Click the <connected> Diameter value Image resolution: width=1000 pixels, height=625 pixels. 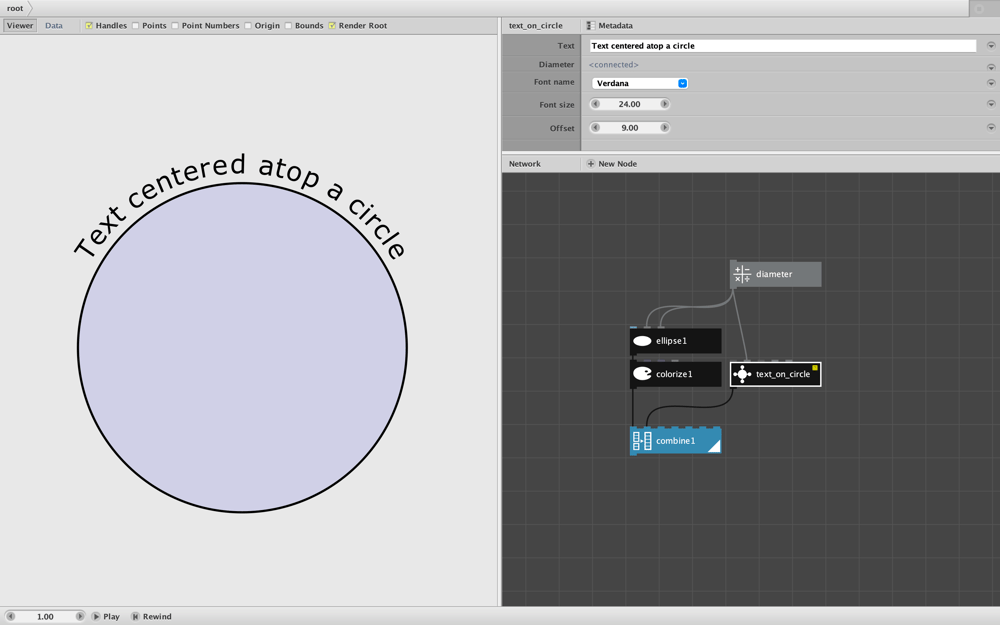(x=614, y=64)
